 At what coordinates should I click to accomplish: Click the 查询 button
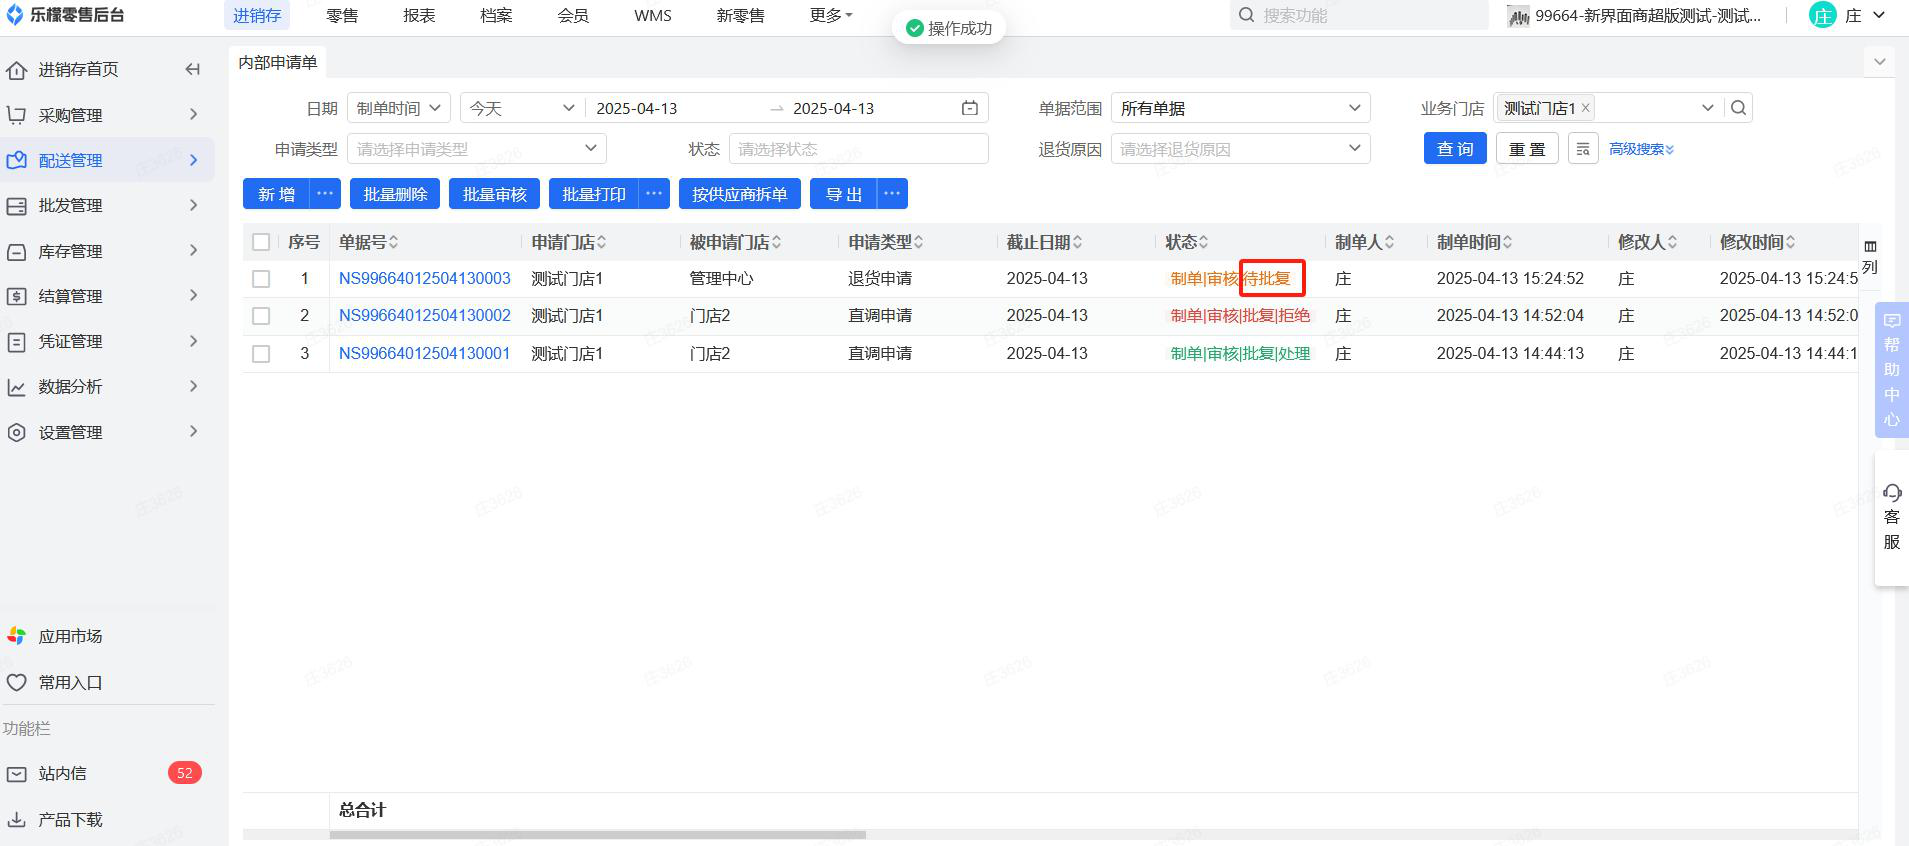1454,149
